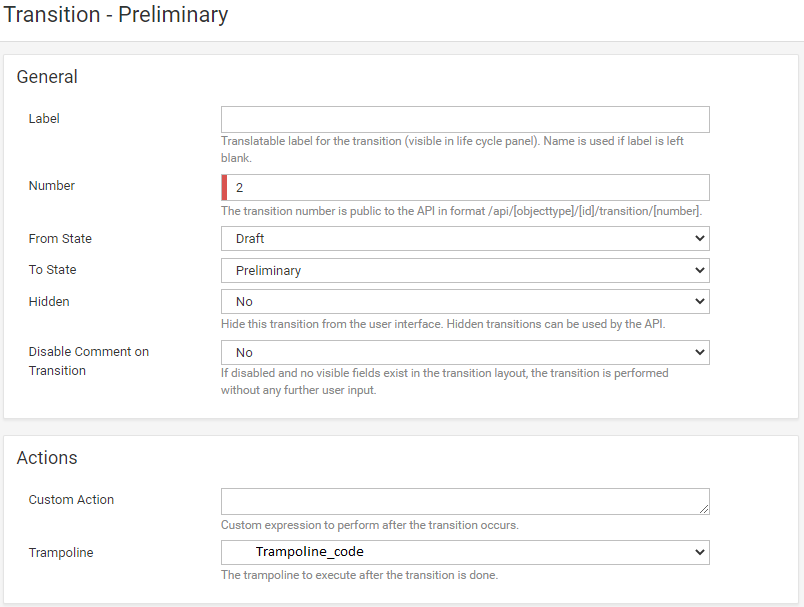This screenshot has height=607, width=804.
Task: Open the Hidden dropdown set to No
Action: click(465, 301)
